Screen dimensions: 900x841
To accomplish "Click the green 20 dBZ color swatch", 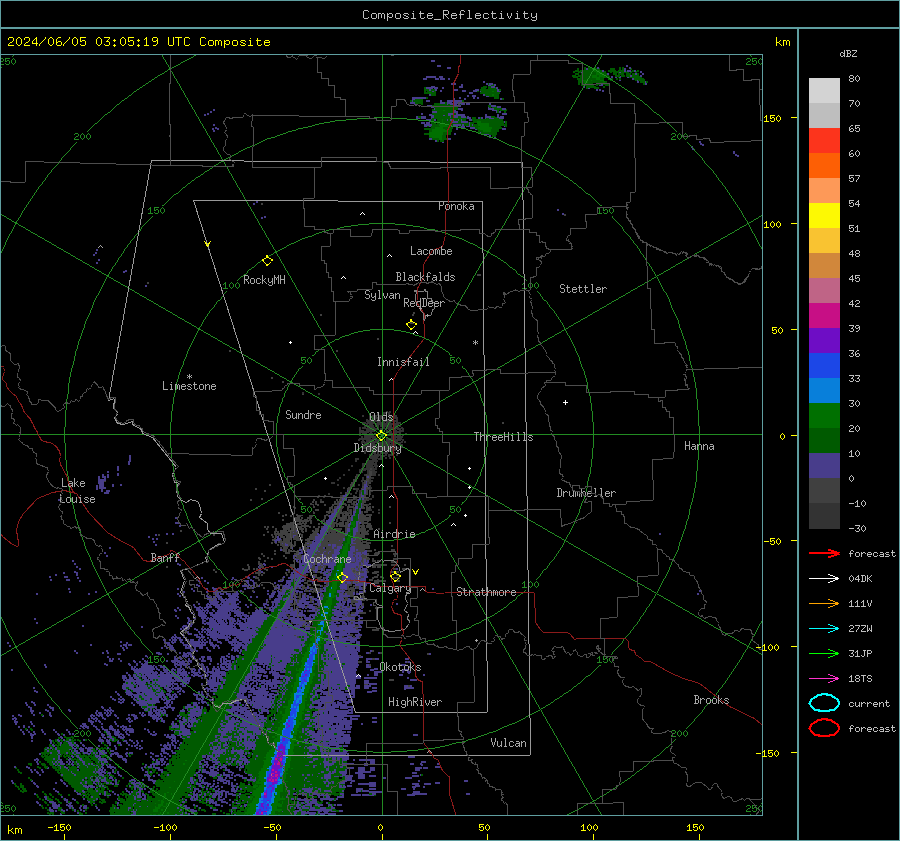I will (x=824, y=415).
